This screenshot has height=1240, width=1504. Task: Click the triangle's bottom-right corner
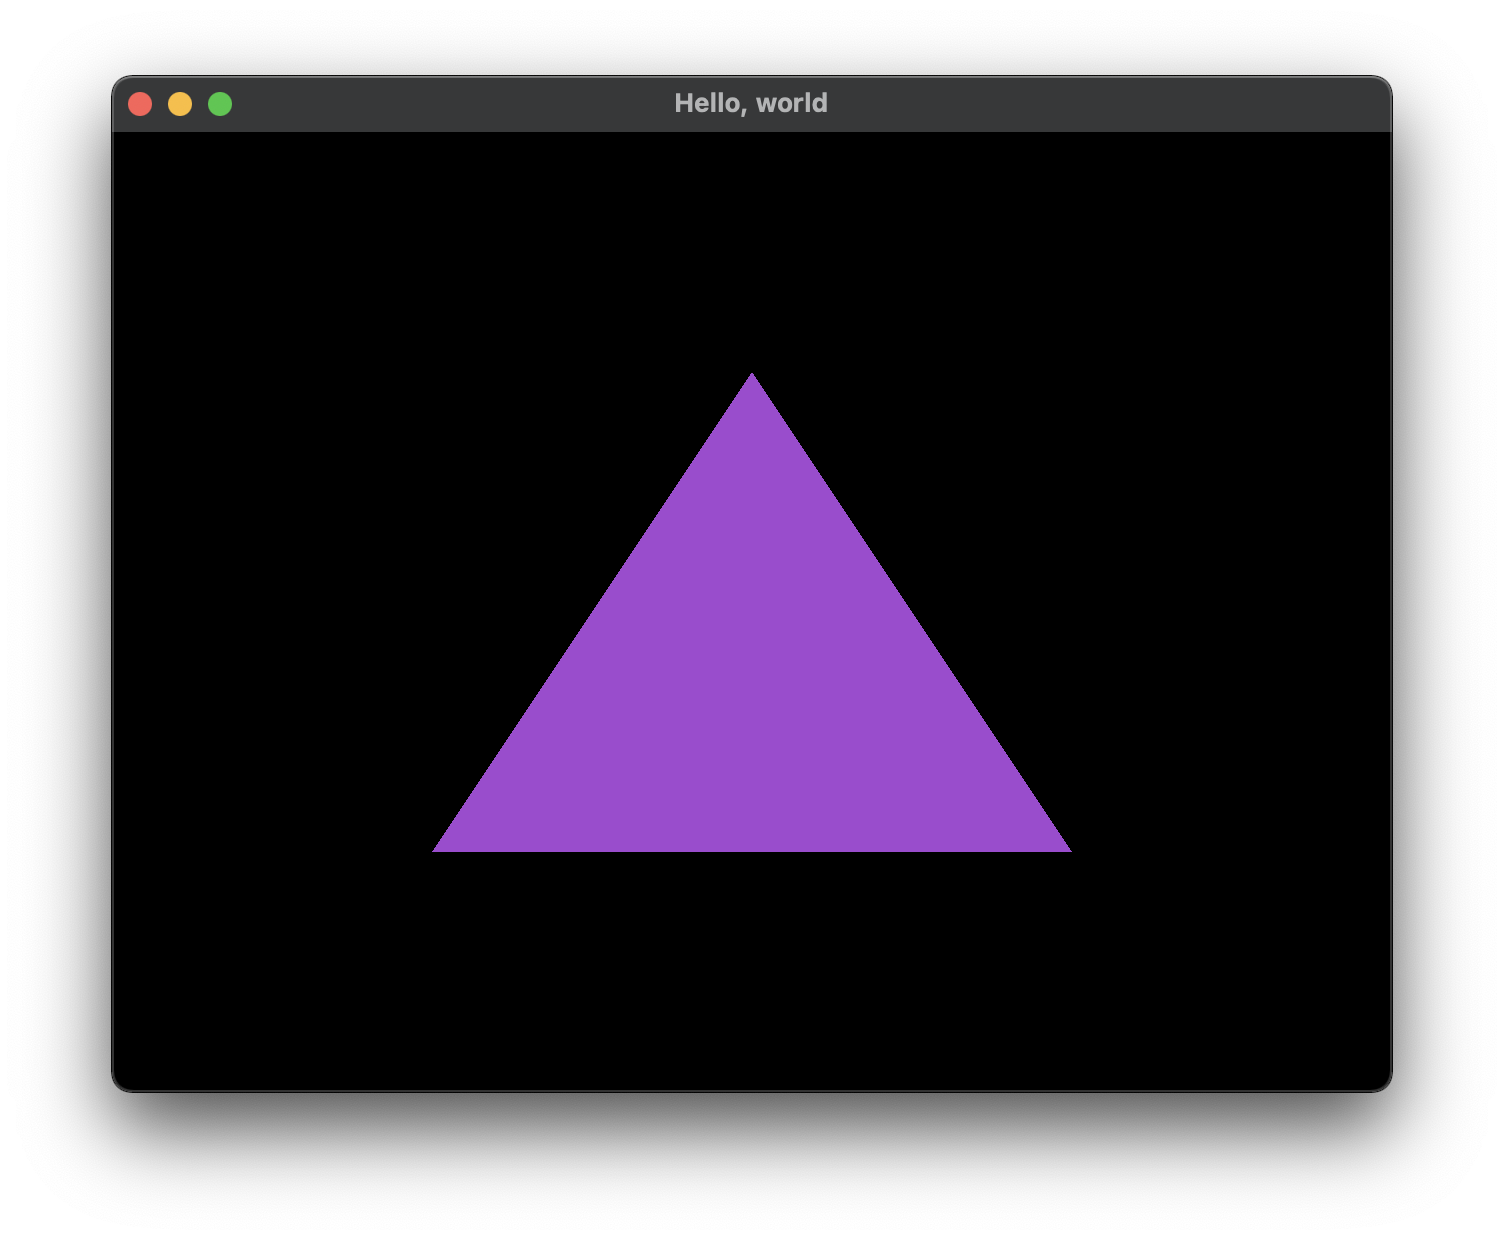pos(1062,845)
